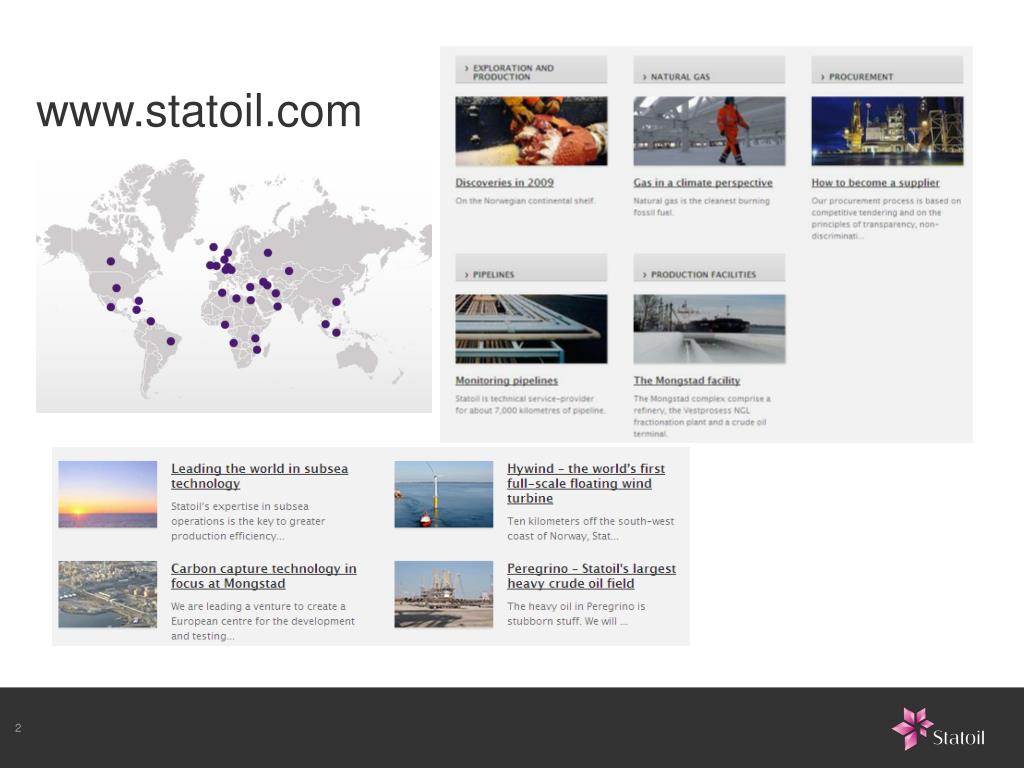1024x768 pixels.
Task: Select the sunset subsea technology thumbnail
Action: pos(108,494)
